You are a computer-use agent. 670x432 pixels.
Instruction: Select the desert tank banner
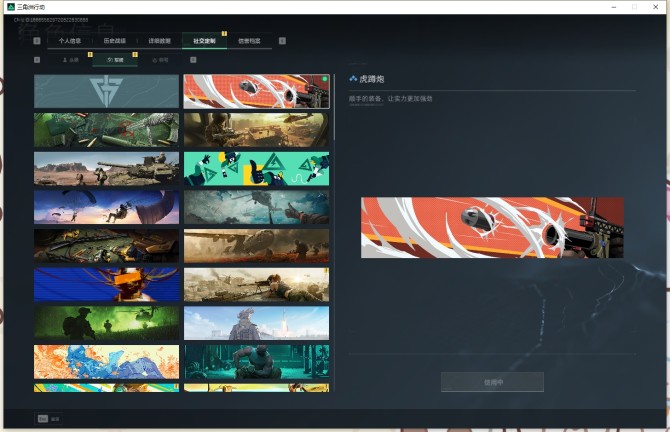(x=106, y=168)
